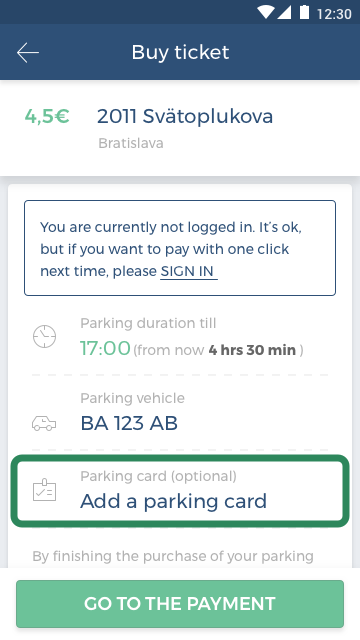Tap the Bratislava city subtitle
This screenshot has width=360, height=640.
131,143
